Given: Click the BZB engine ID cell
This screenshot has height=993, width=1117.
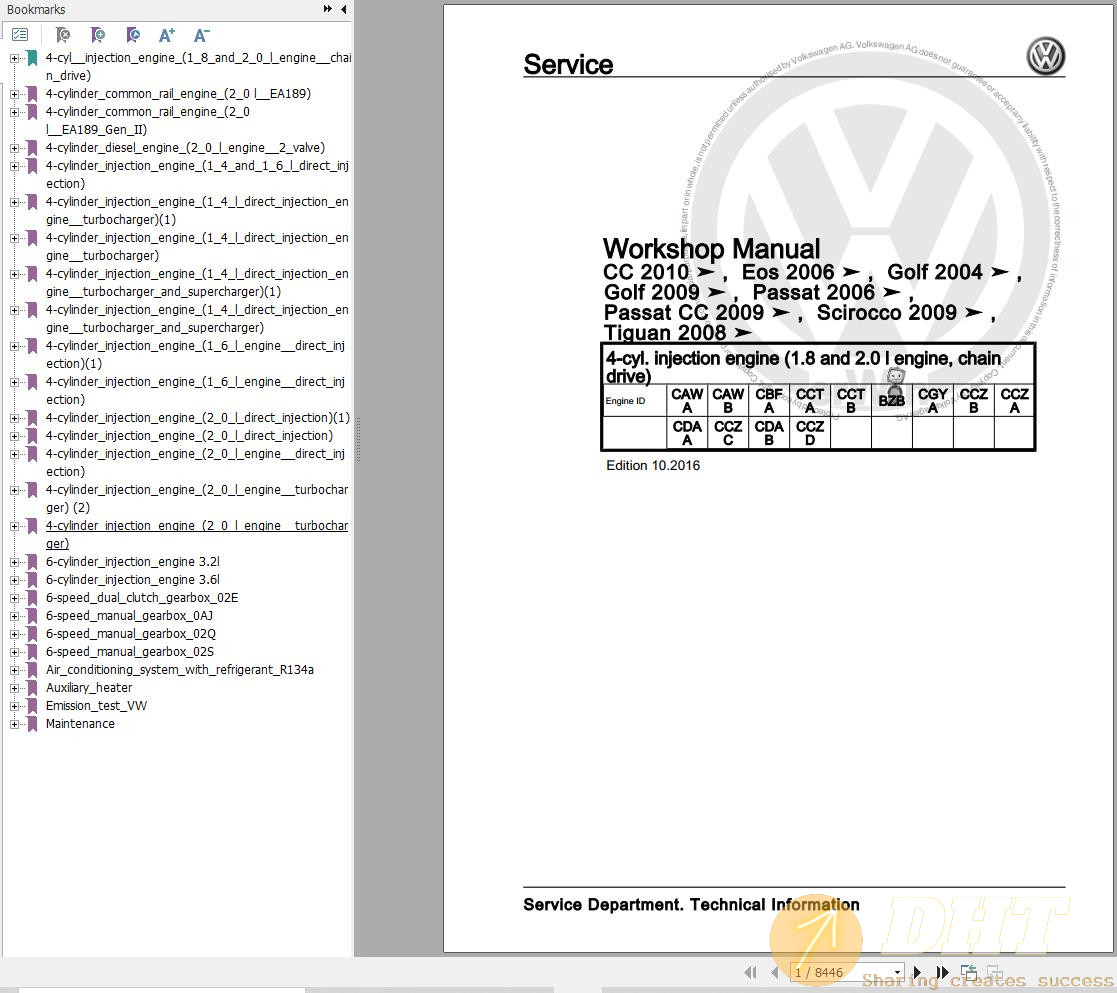Looking at the screenshot, I should click(891, 400).
